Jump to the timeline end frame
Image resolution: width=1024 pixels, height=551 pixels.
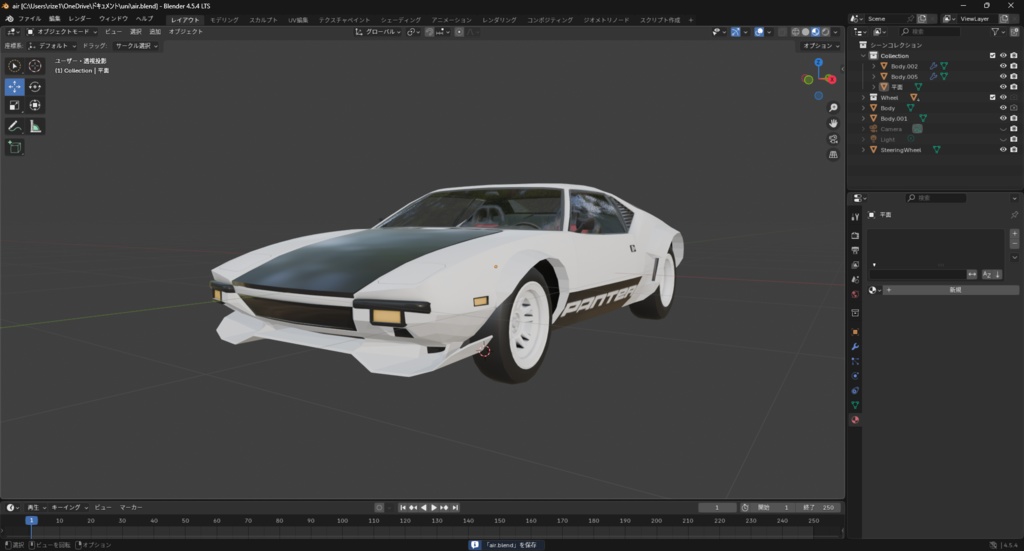click(x=455, y=507)
